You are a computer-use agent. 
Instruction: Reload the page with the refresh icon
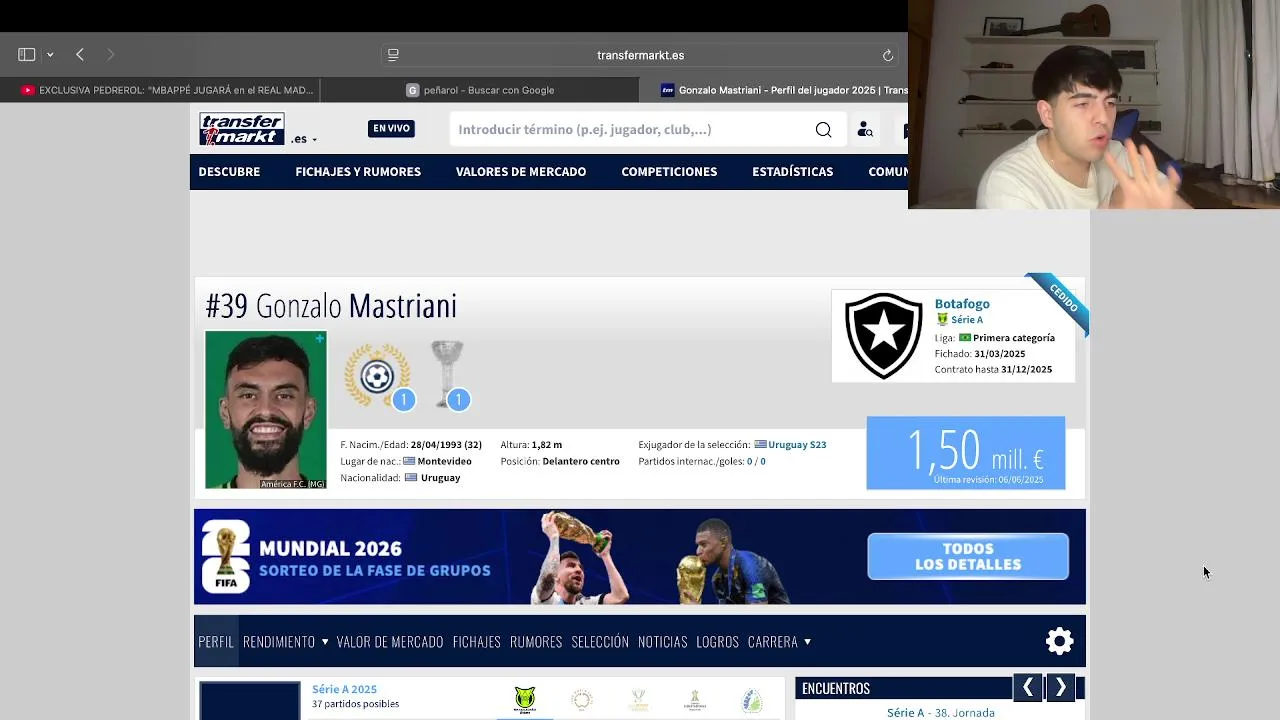[x=887, y=55]
